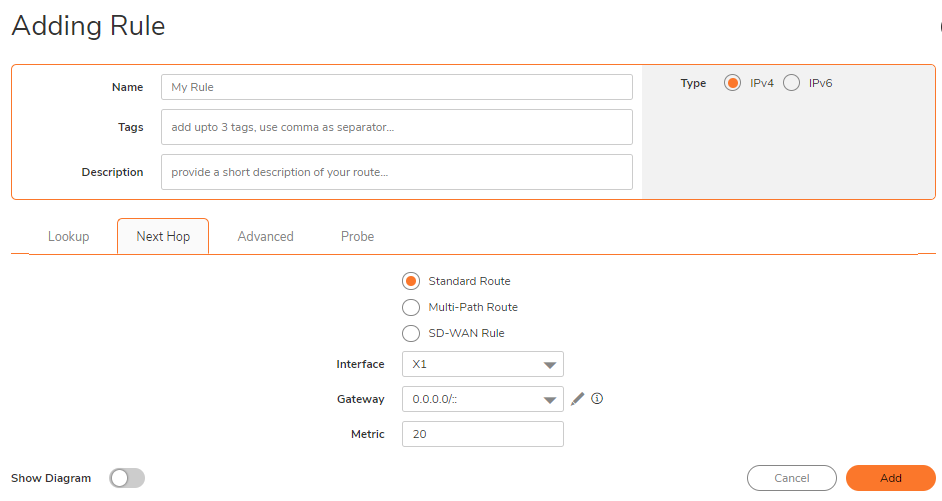Viewport: 942px width, 501px height.
Task: Click the Description text field
Action: coord(397,172)
